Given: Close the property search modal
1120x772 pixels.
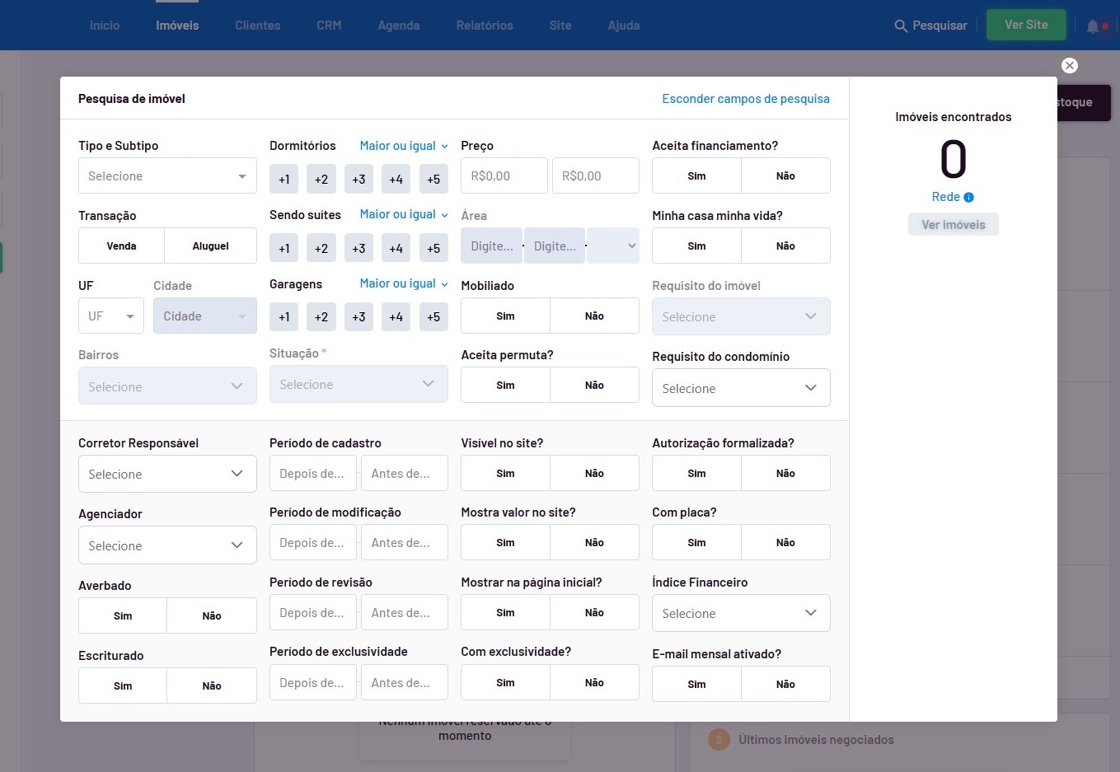Looking at the screenshot, I should (x=1069, y=66).
